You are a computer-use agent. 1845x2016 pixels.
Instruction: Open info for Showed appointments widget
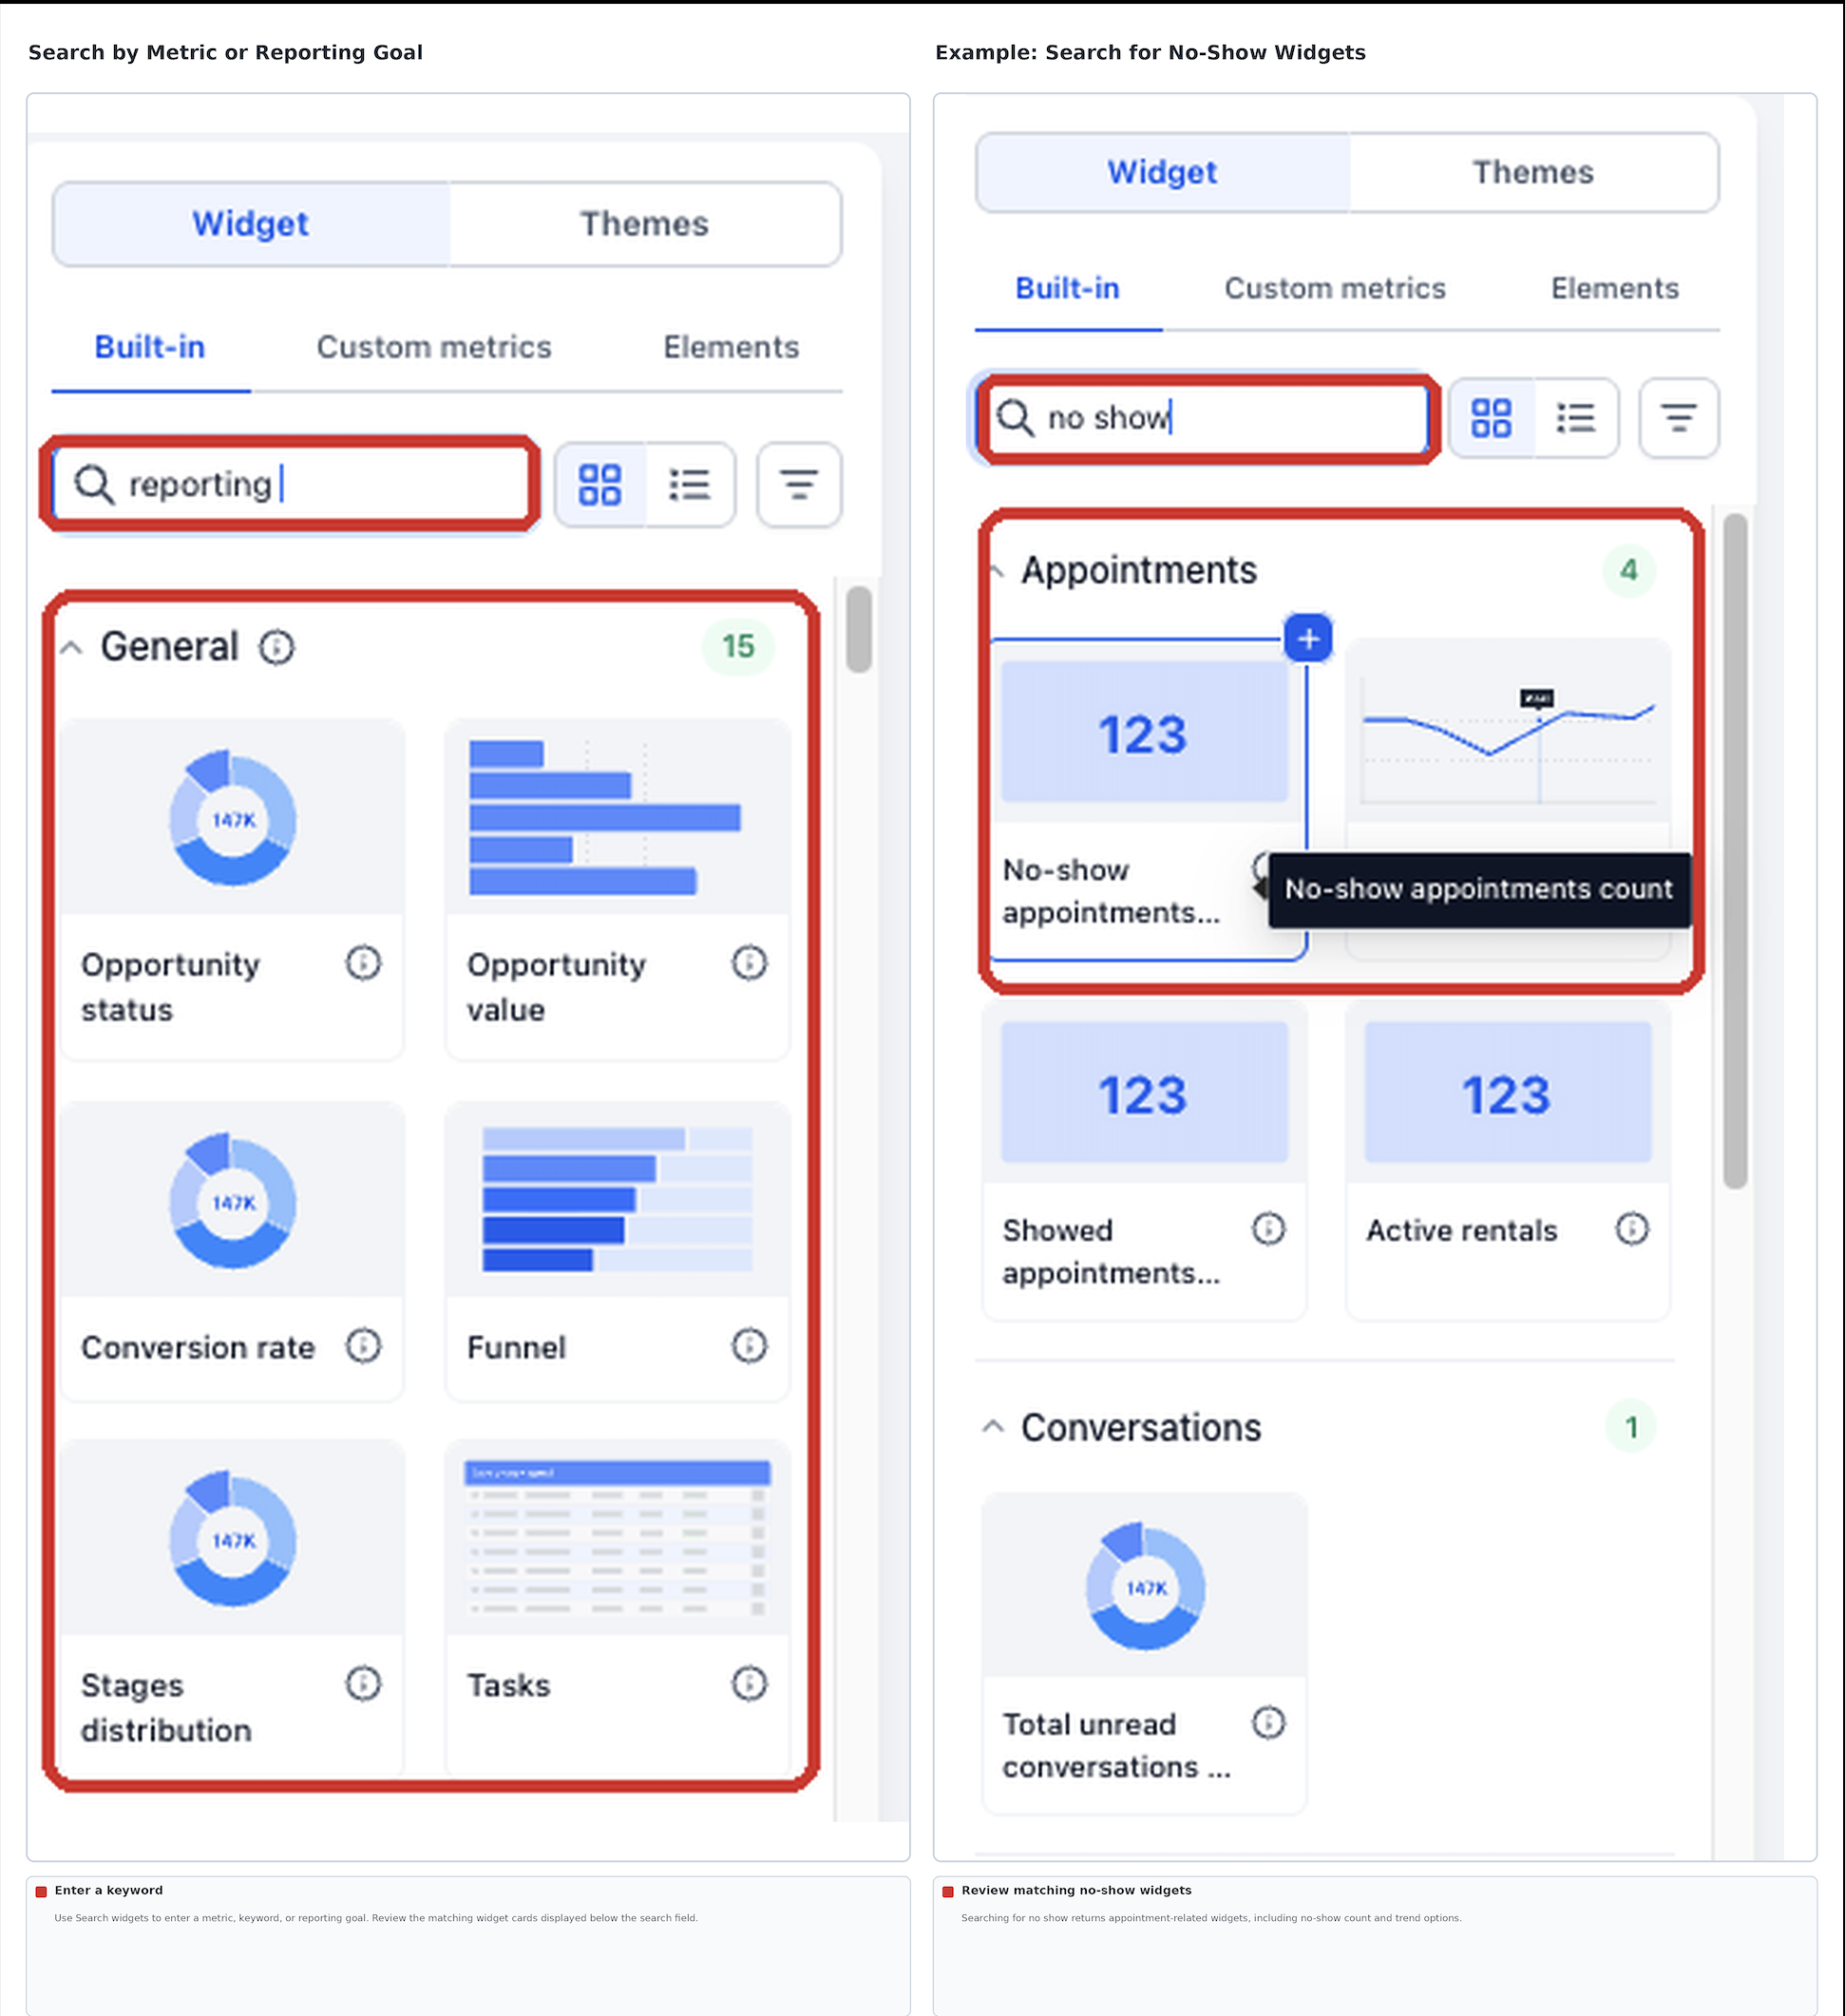tap(1268, 1228)
